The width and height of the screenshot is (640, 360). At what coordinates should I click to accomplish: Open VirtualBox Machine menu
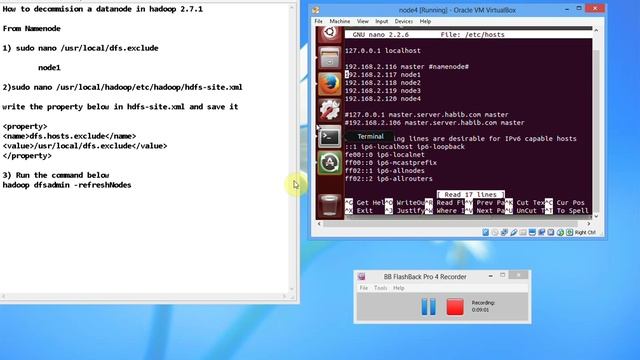point(340,21)
